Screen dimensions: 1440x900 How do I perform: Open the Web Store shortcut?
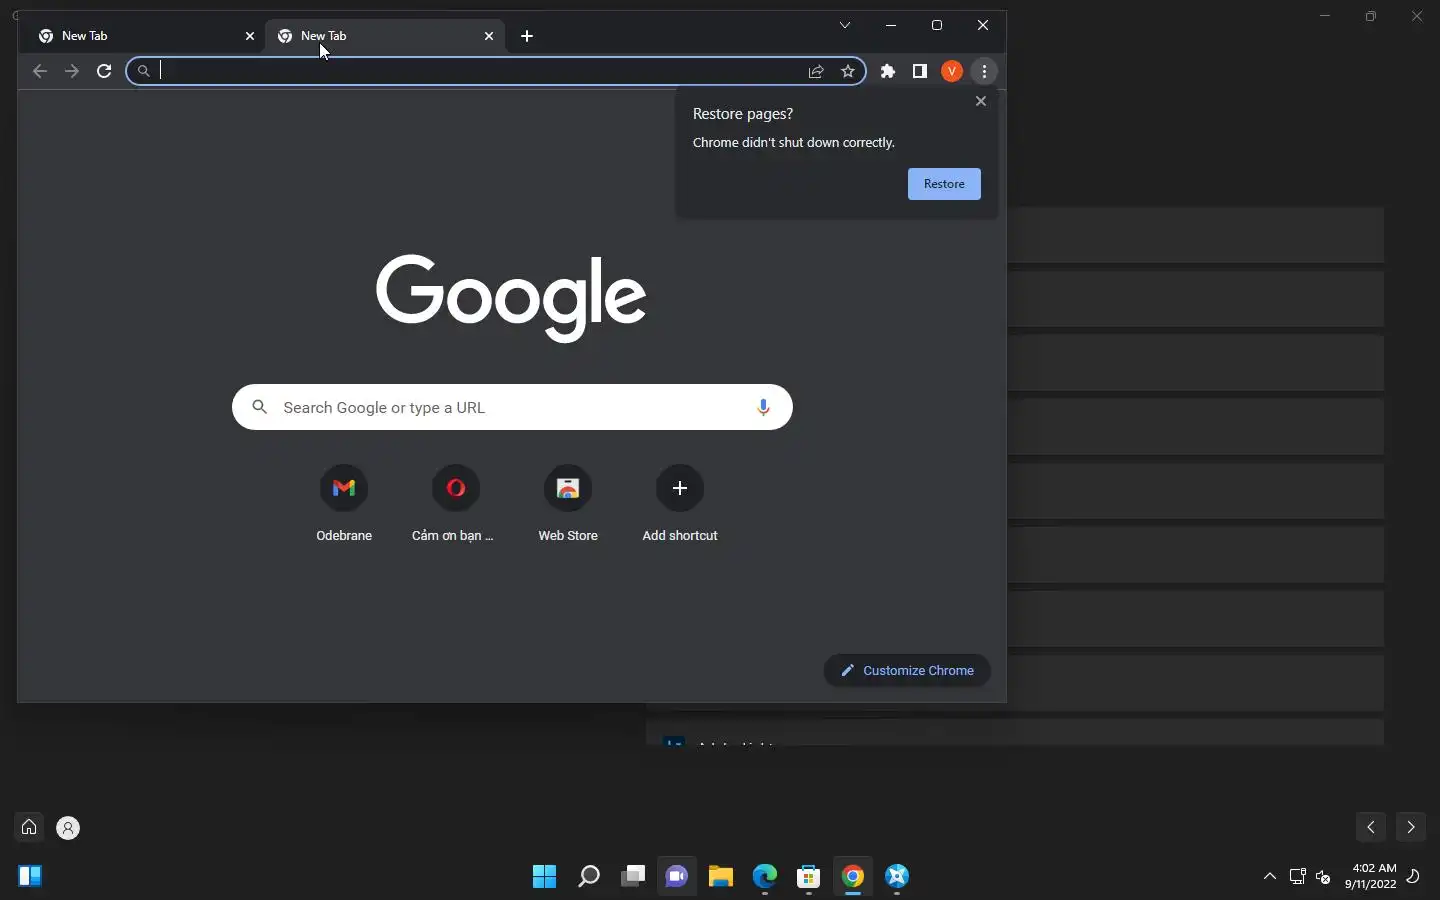568,505
